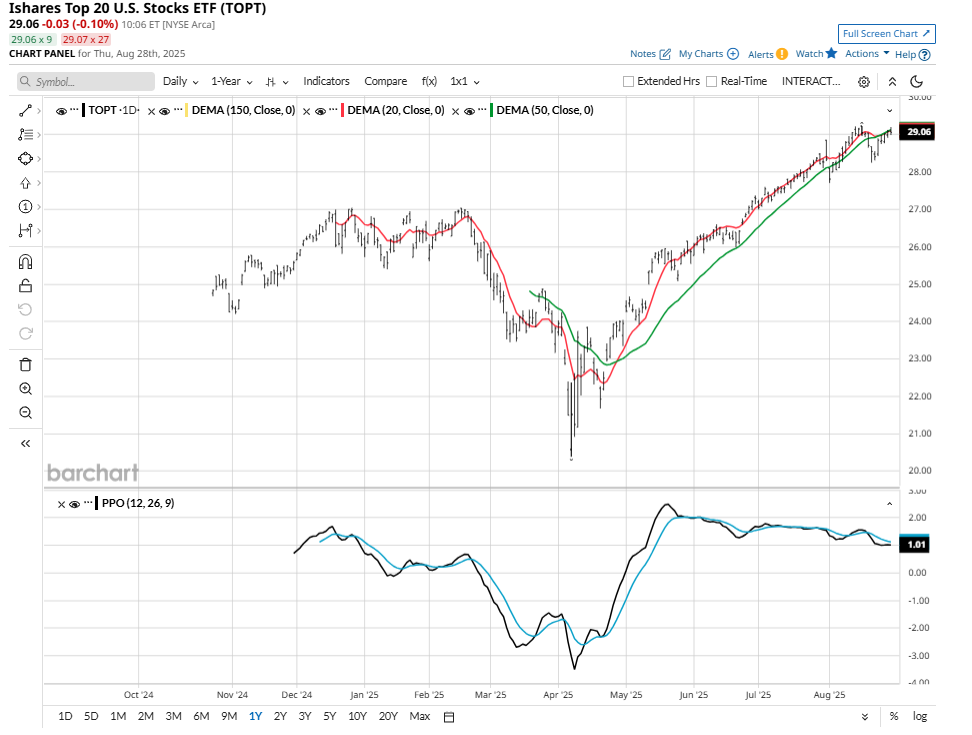Select the numbered circle marker tool
The image size is (972, 735).
pos(25,206)
